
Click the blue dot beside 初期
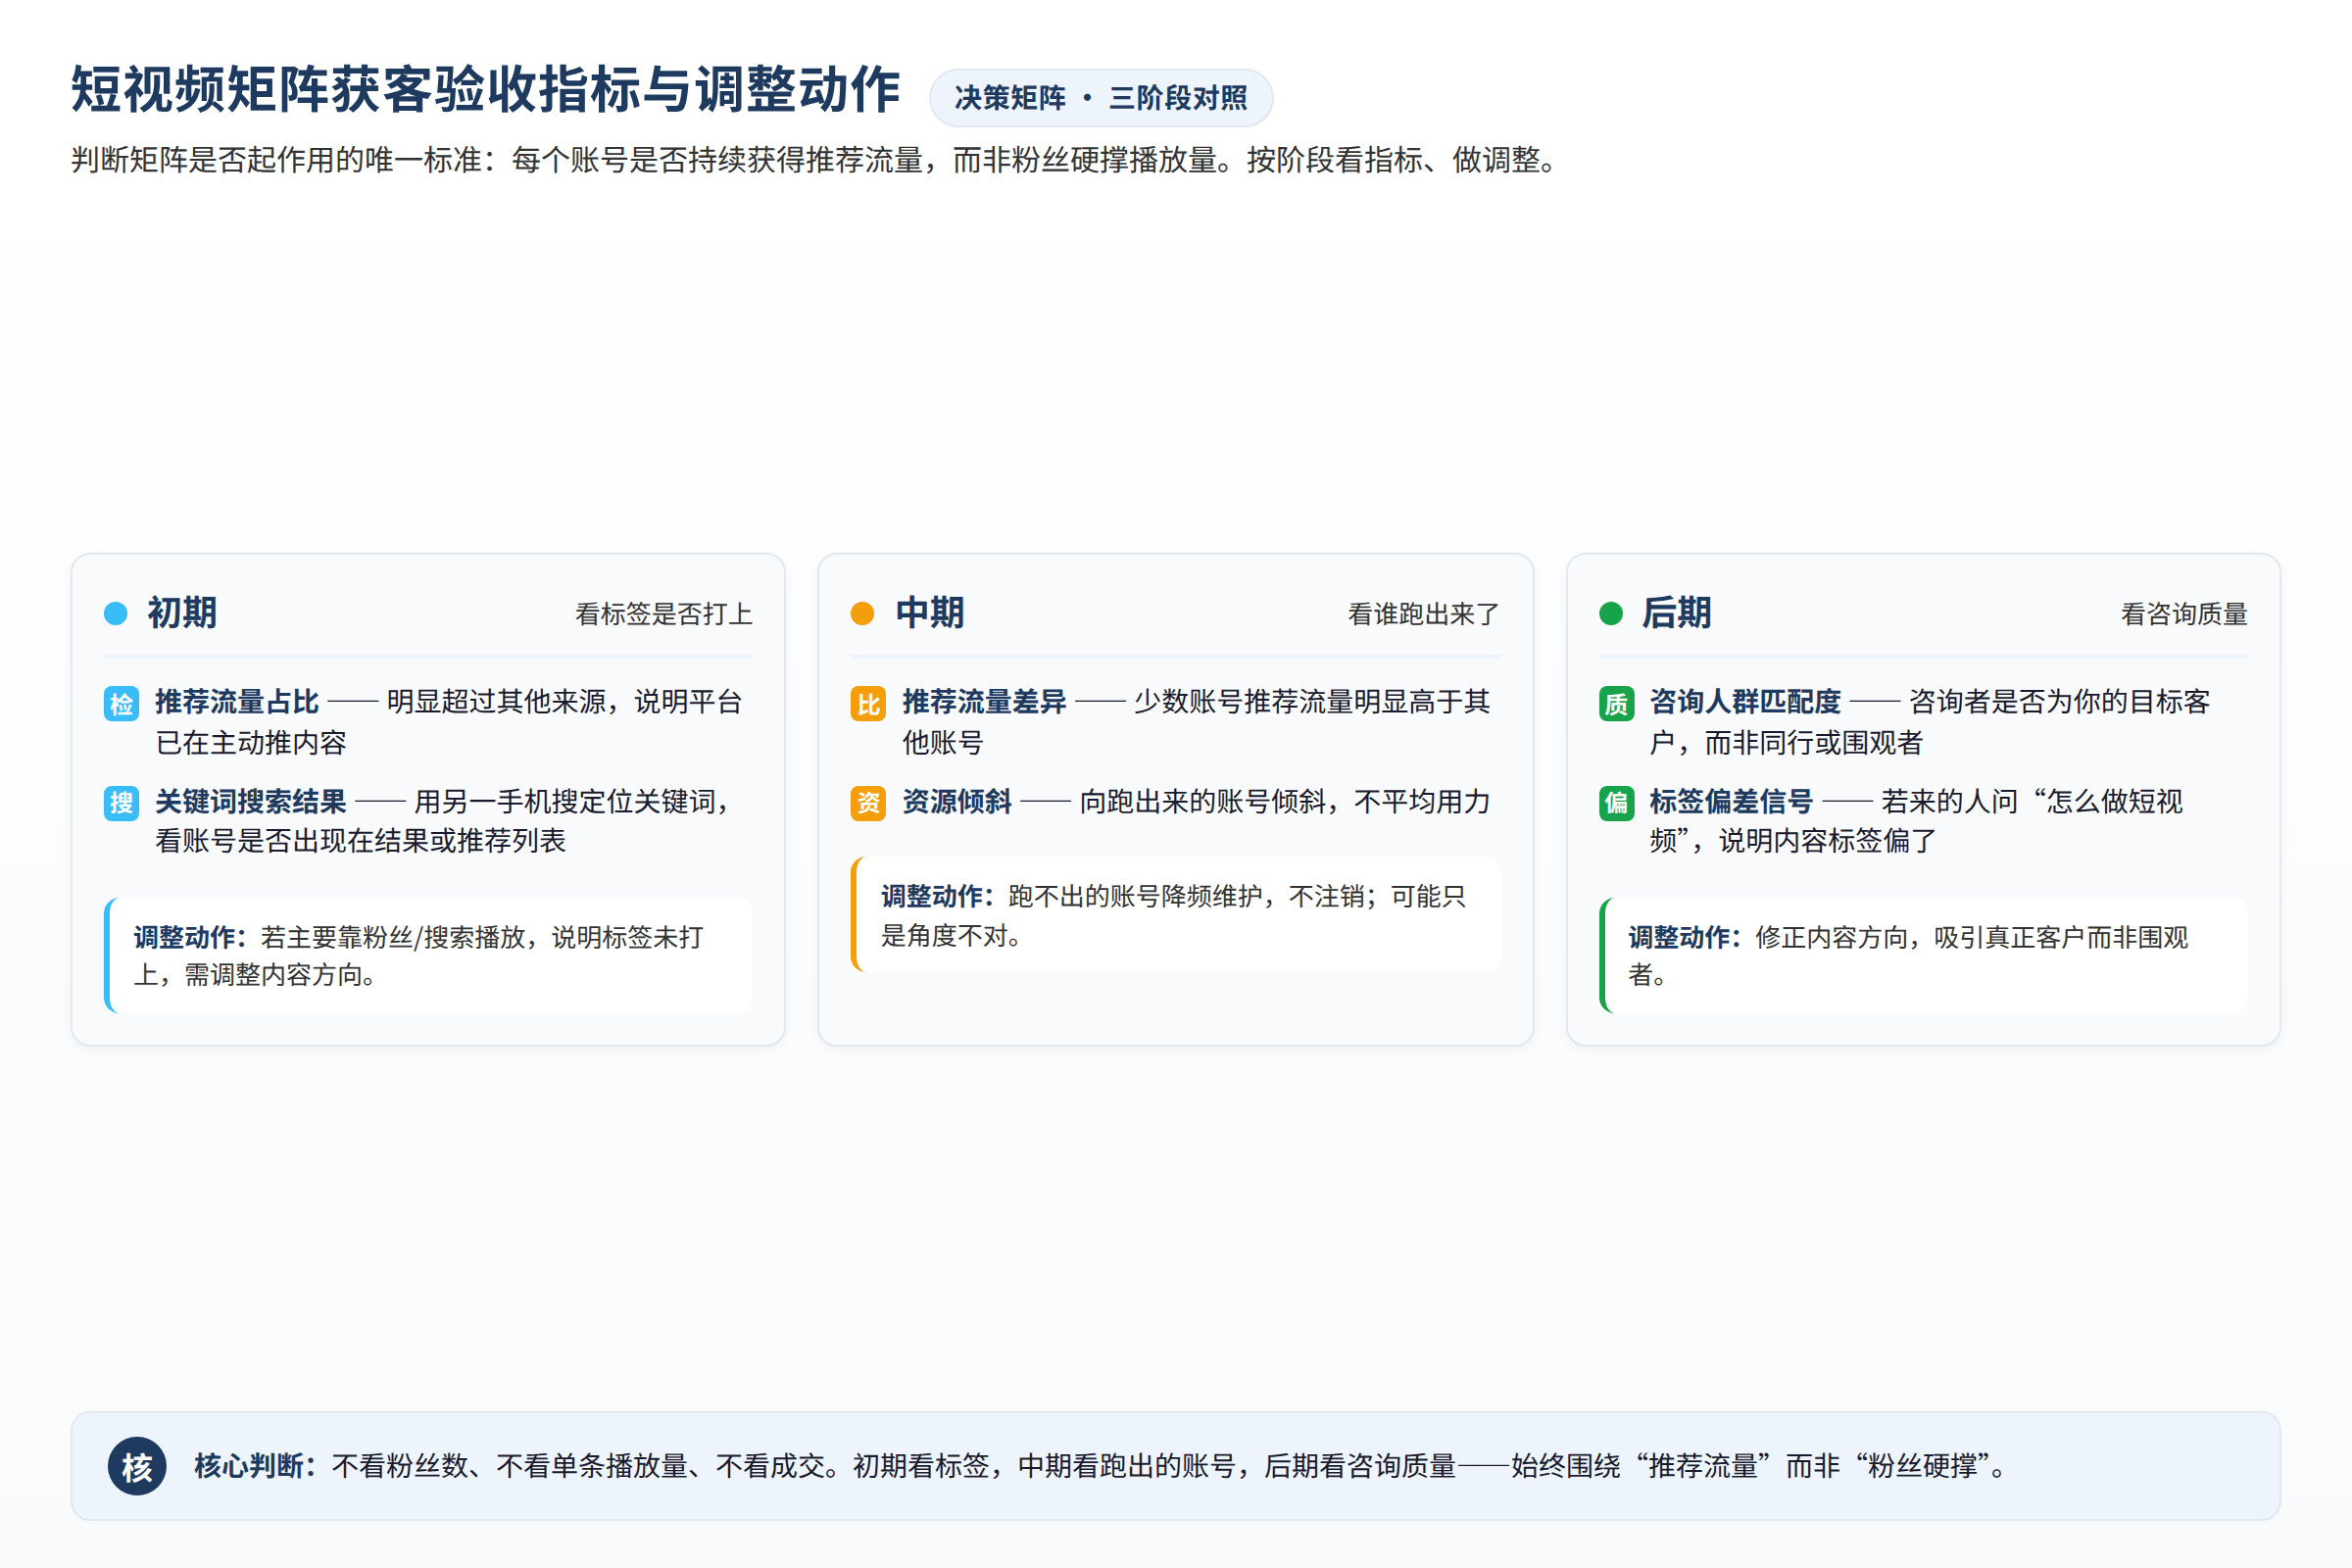[x=116, y=613]
